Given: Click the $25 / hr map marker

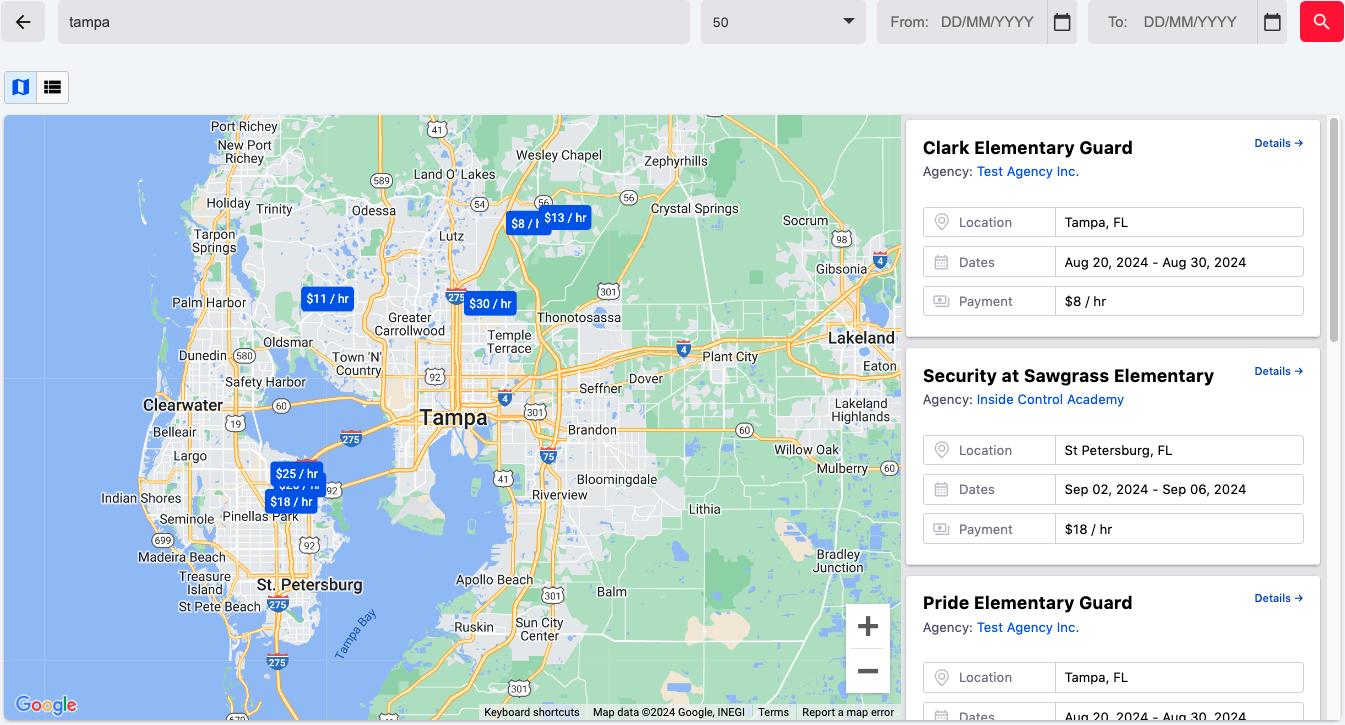Looking at the screenshot, I should coord(297,474).
